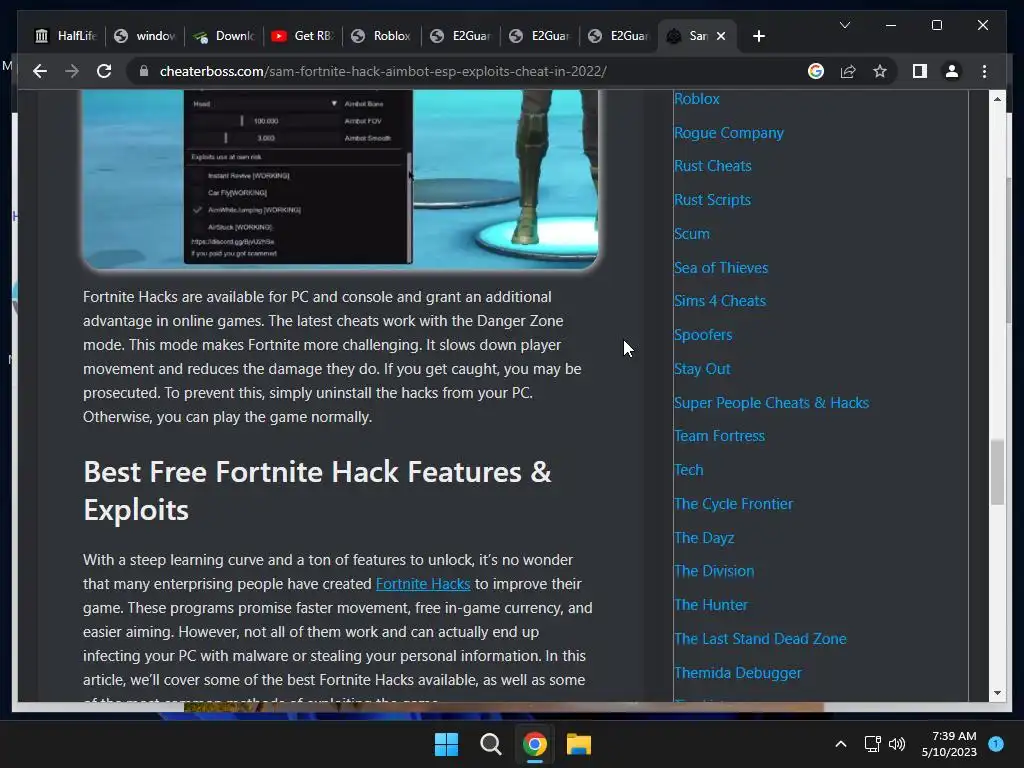
Task: Open The Last Stand Dead Zone link
Action: [x=760, y=639]
